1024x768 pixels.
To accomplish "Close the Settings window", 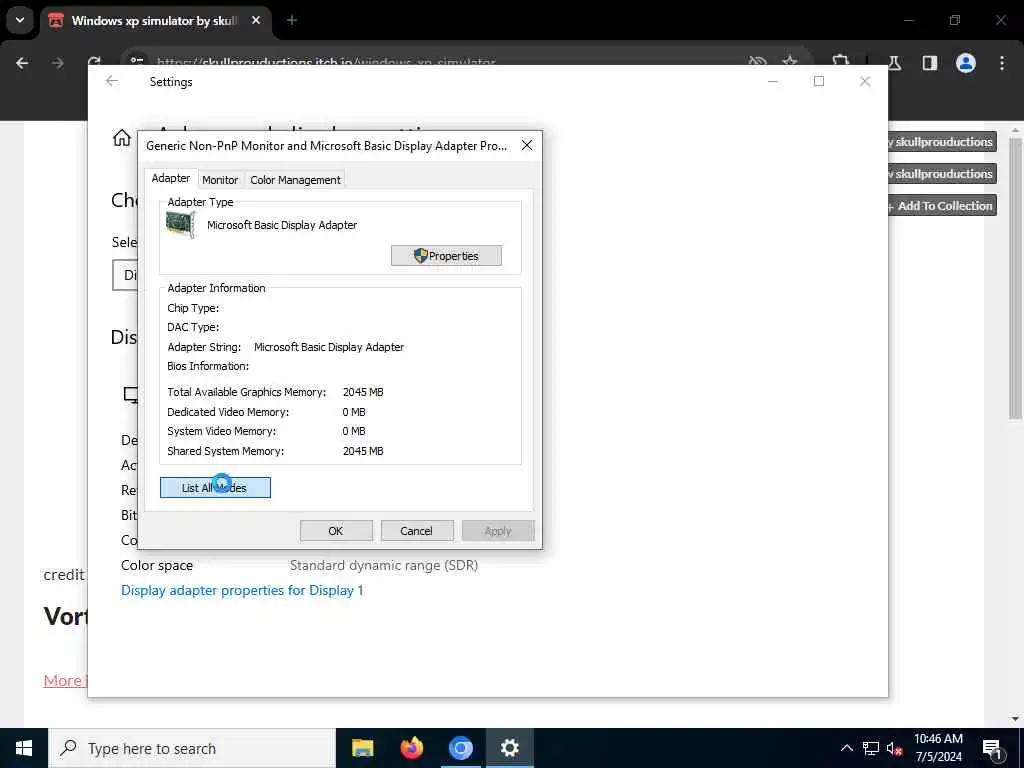I will (x=865, y=81).
